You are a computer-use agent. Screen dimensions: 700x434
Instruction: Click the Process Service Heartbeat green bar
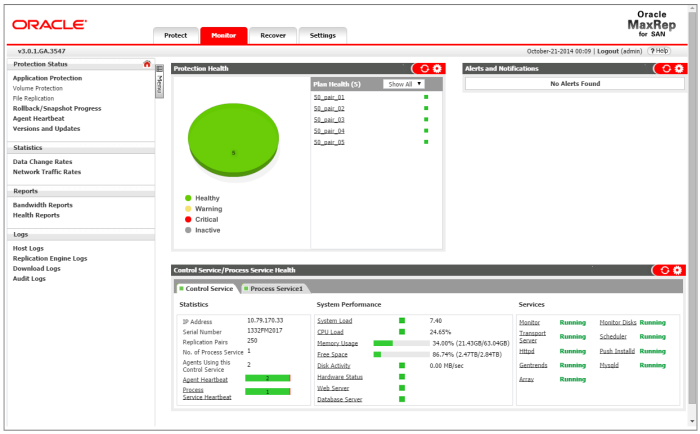click(268, 392)
